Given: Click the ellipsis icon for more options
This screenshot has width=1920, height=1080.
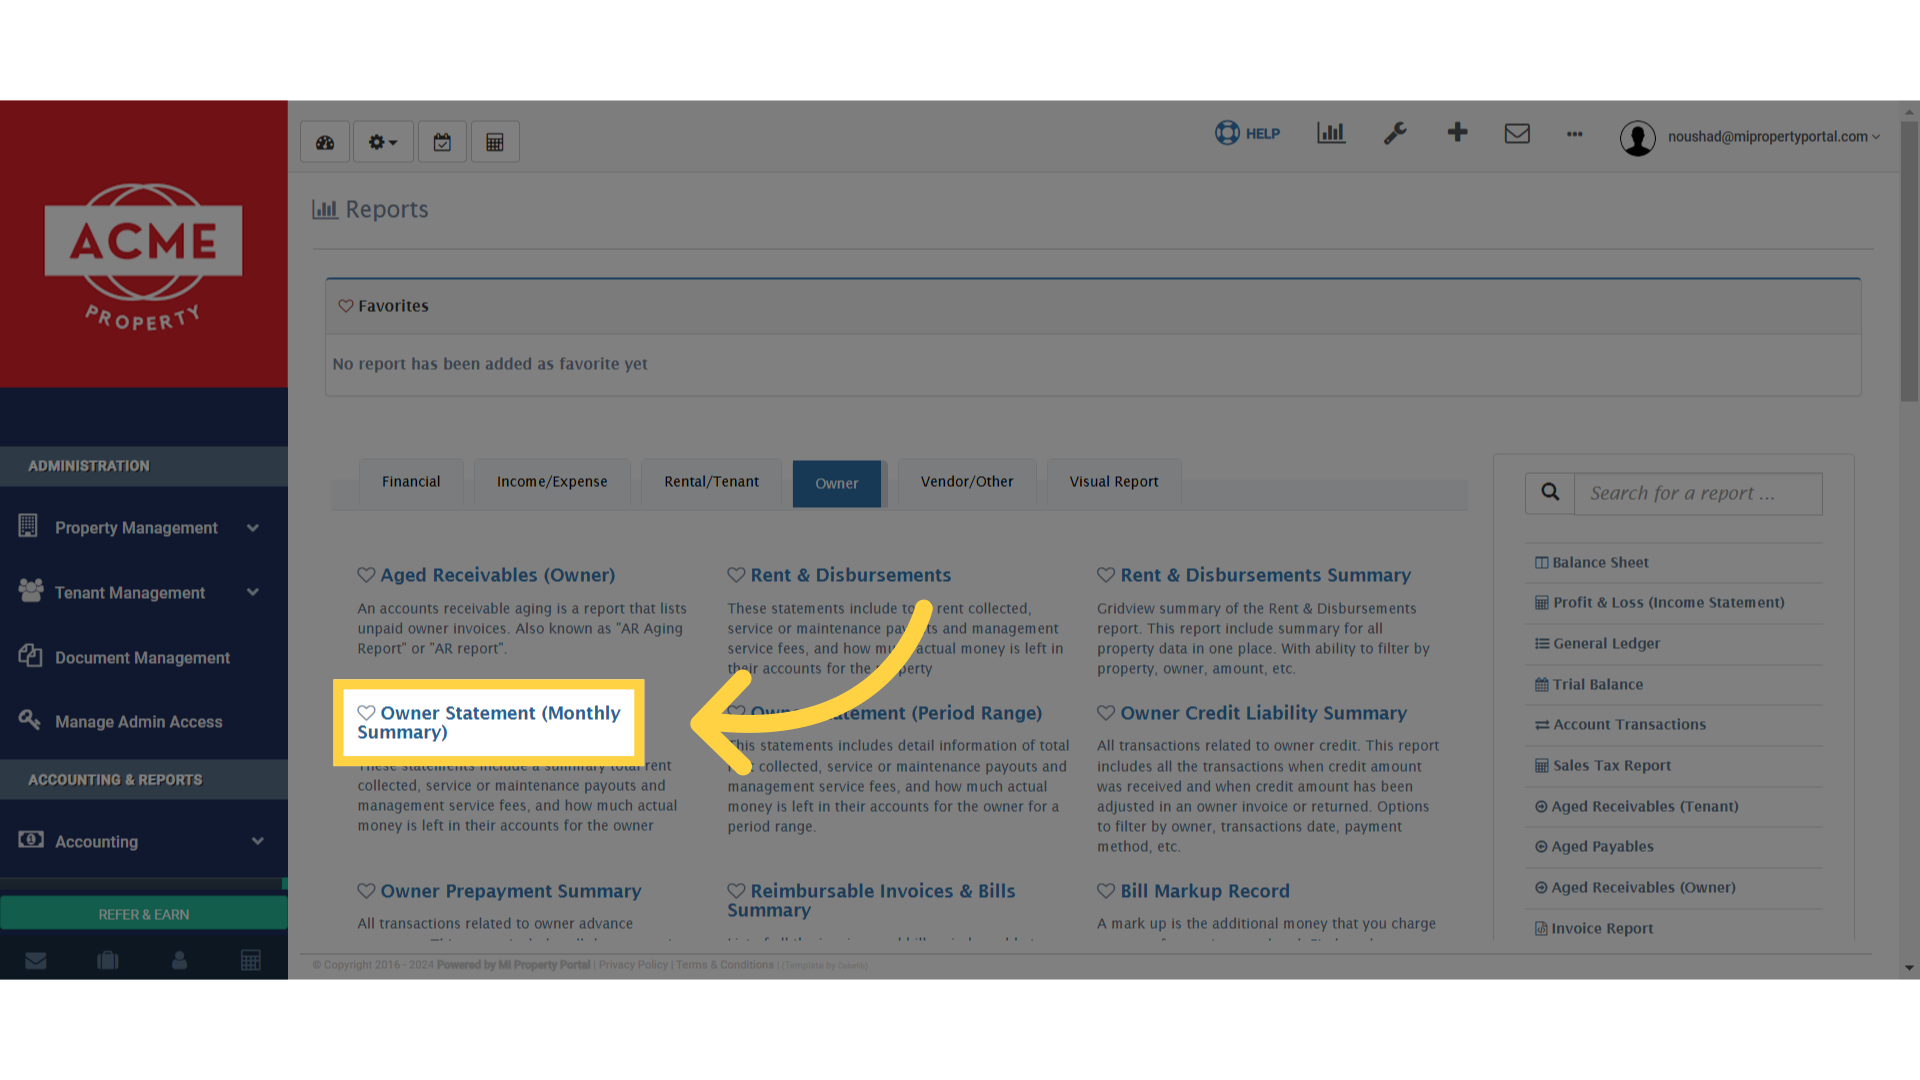Looking at the screenshot, I should coord(1574,135).
